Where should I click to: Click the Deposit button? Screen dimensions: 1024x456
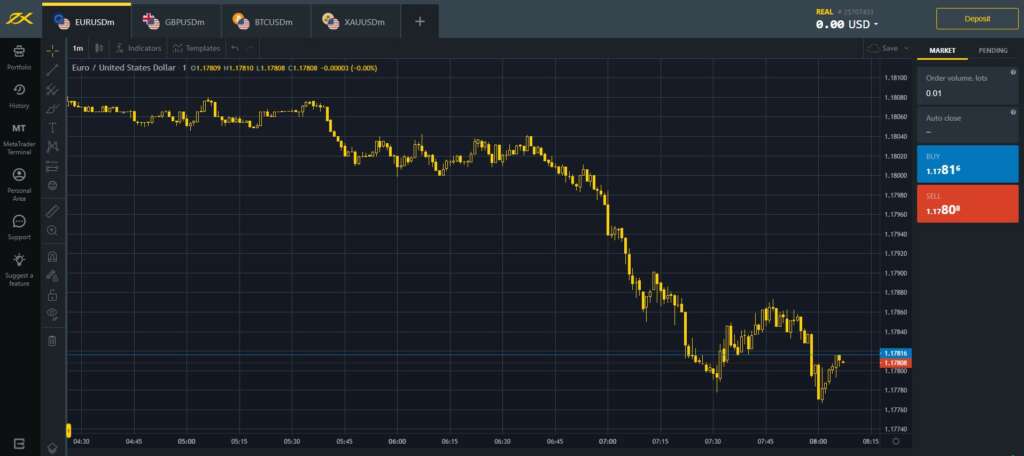point(977,19)
